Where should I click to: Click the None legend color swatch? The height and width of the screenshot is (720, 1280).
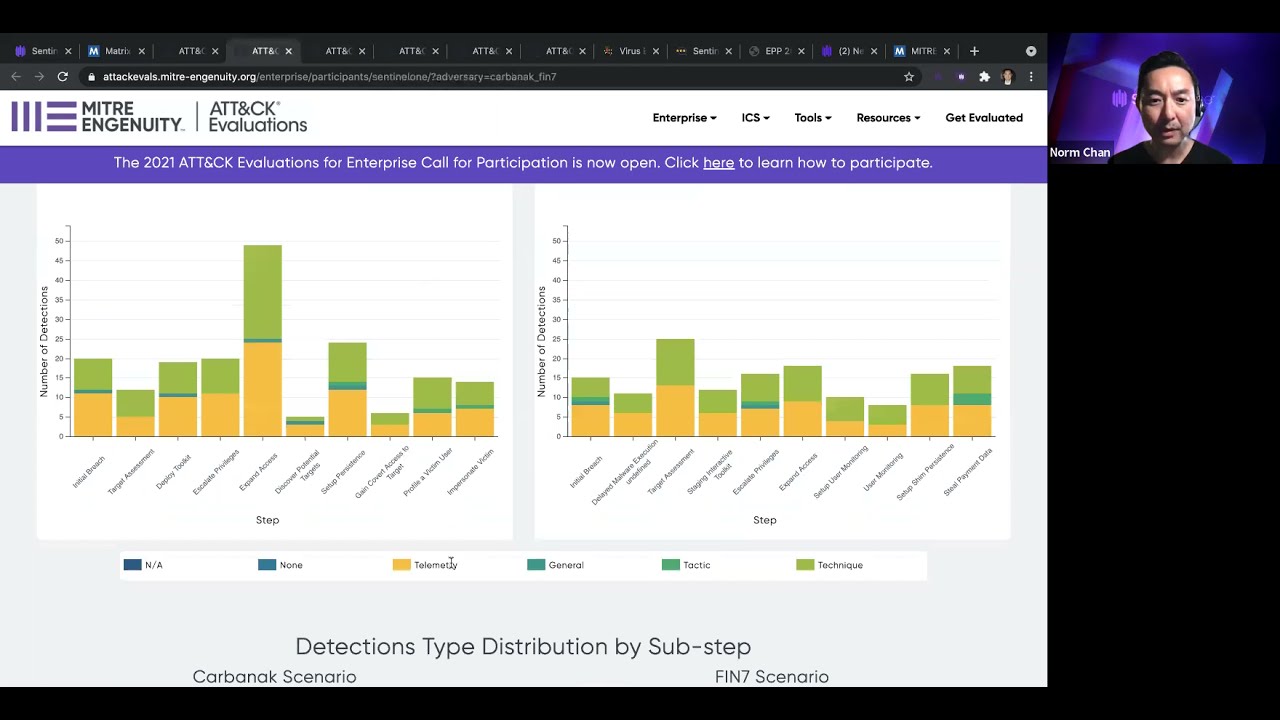267,565
